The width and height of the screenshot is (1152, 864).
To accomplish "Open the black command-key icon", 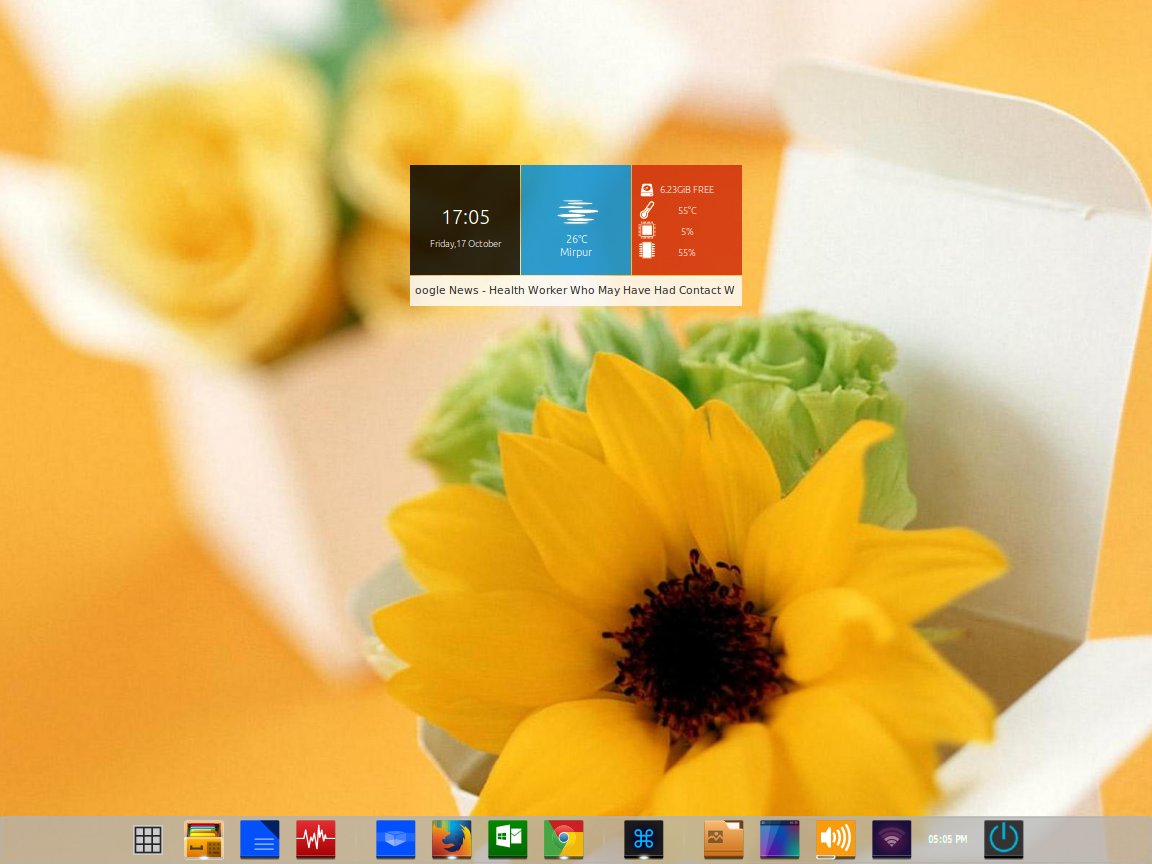I will coord(644,839).
